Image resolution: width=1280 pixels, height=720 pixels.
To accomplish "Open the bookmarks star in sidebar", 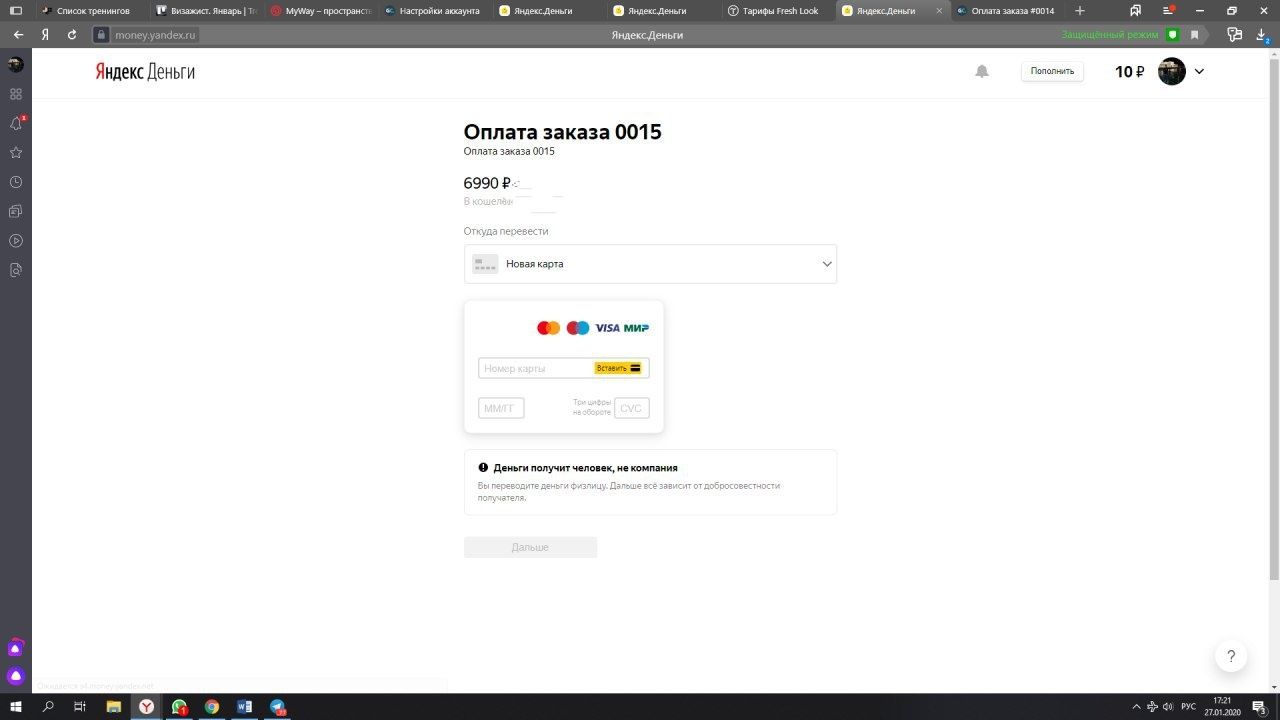I will [x=15, y=153].
